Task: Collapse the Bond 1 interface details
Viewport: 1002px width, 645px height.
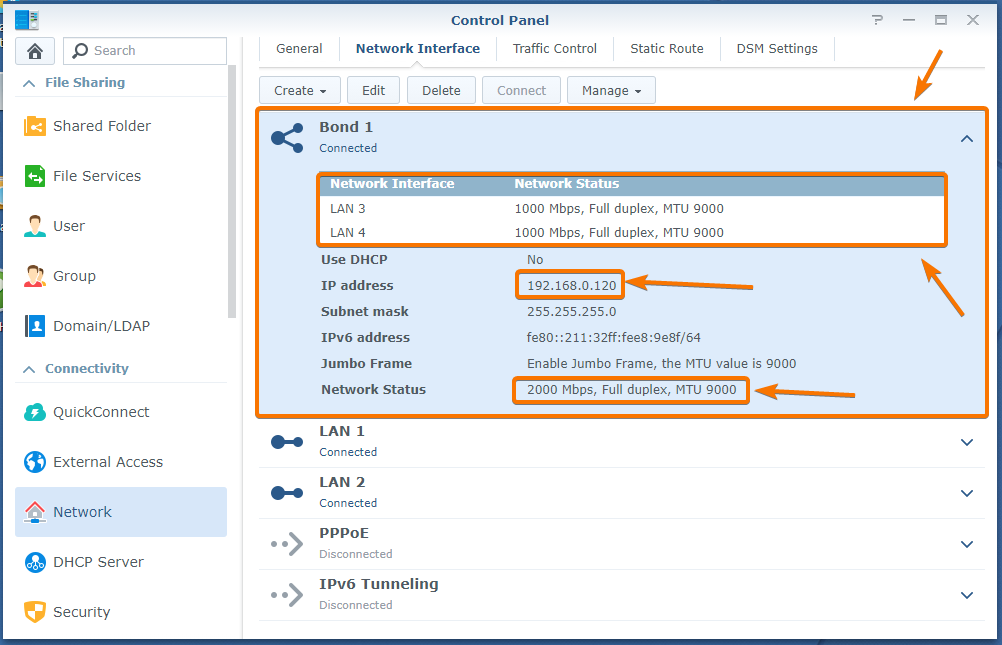Action: click(966, 139)
